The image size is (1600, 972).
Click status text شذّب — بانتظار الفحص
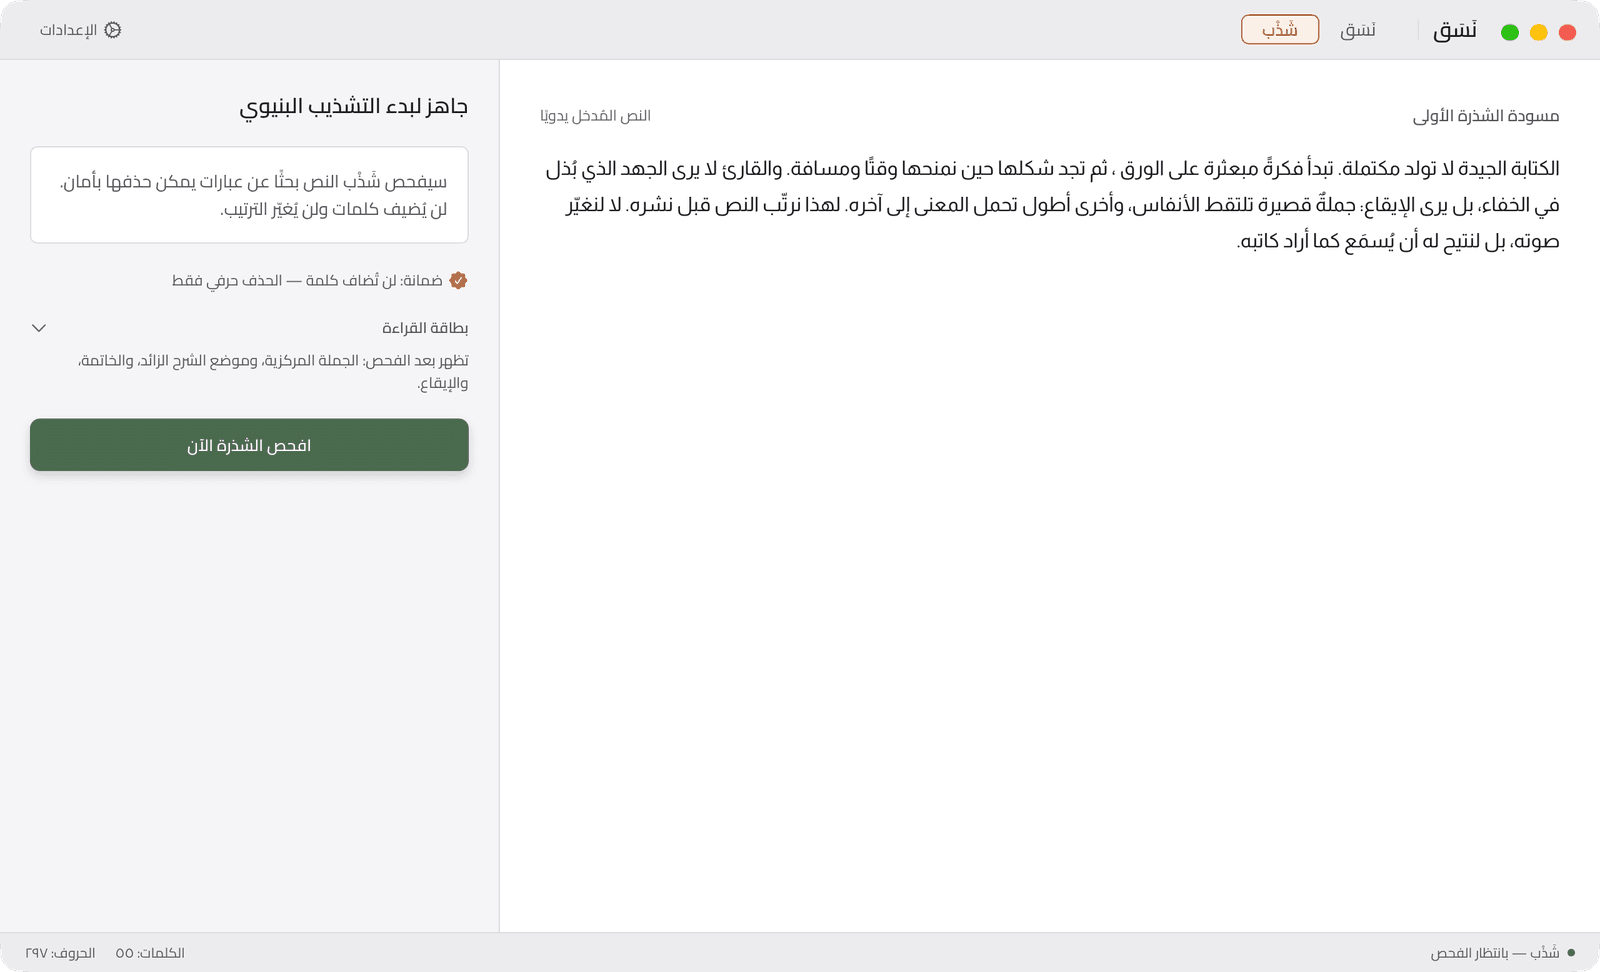pos(1495,953)
